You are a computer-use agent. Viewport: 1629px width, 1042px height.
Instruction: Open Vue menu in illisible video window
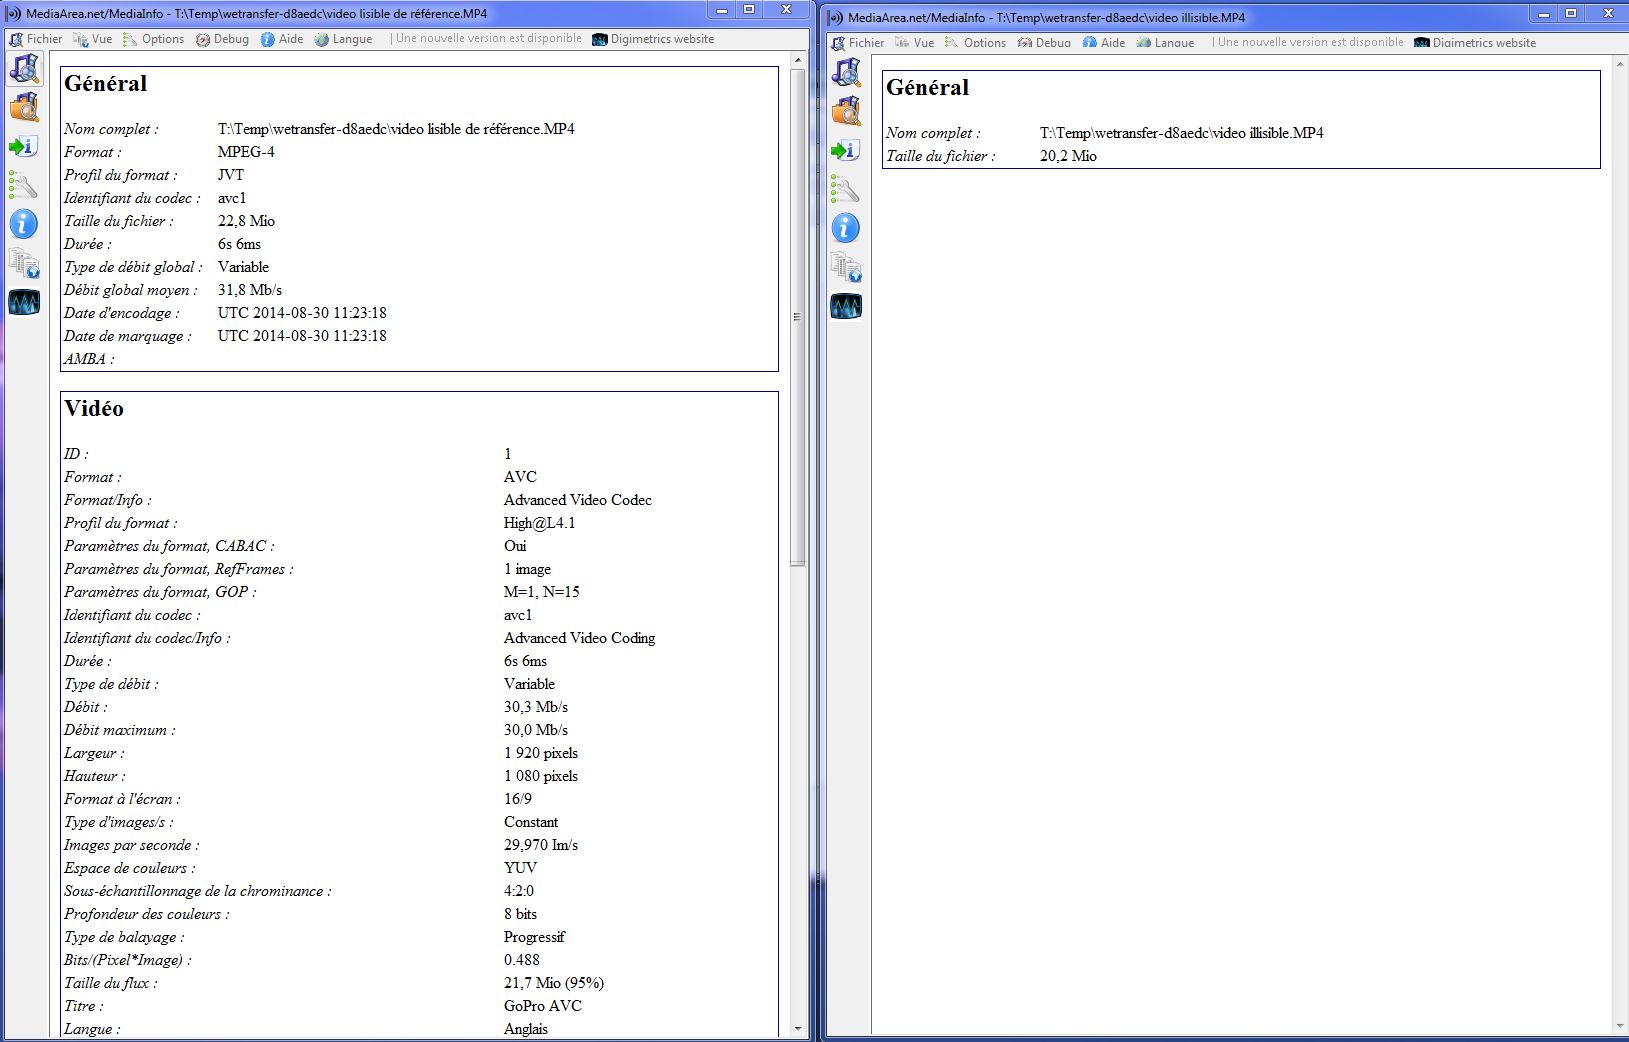tap(914, 42)
